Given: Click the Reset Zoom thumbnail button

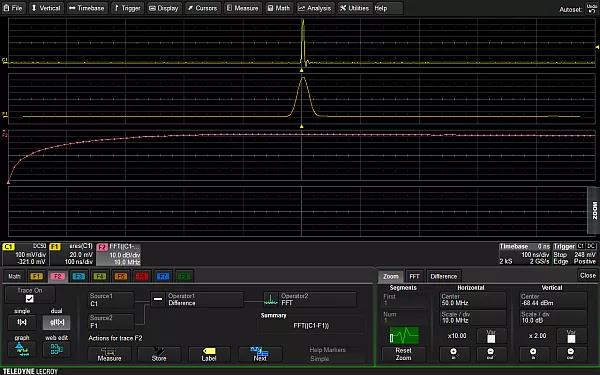Looking at the screenshot, I should point(404,336).
